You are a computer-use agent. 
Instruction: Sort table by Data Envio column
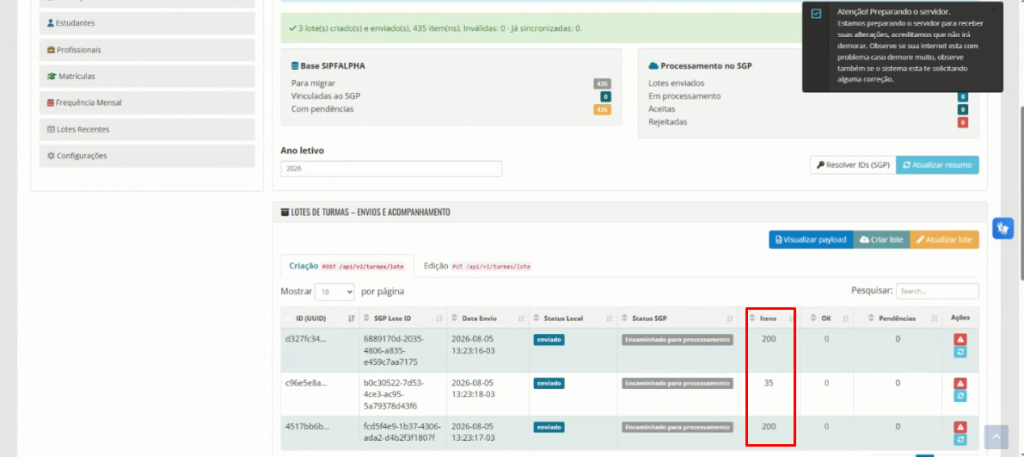click(x=488, y=319)
